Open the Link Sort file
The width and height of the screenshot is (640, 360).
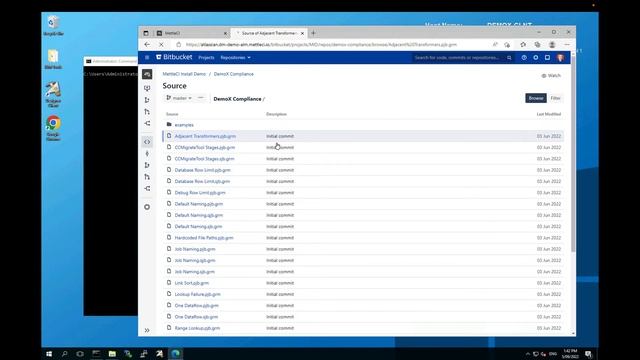pyautogui.click(x=192, y=283)
